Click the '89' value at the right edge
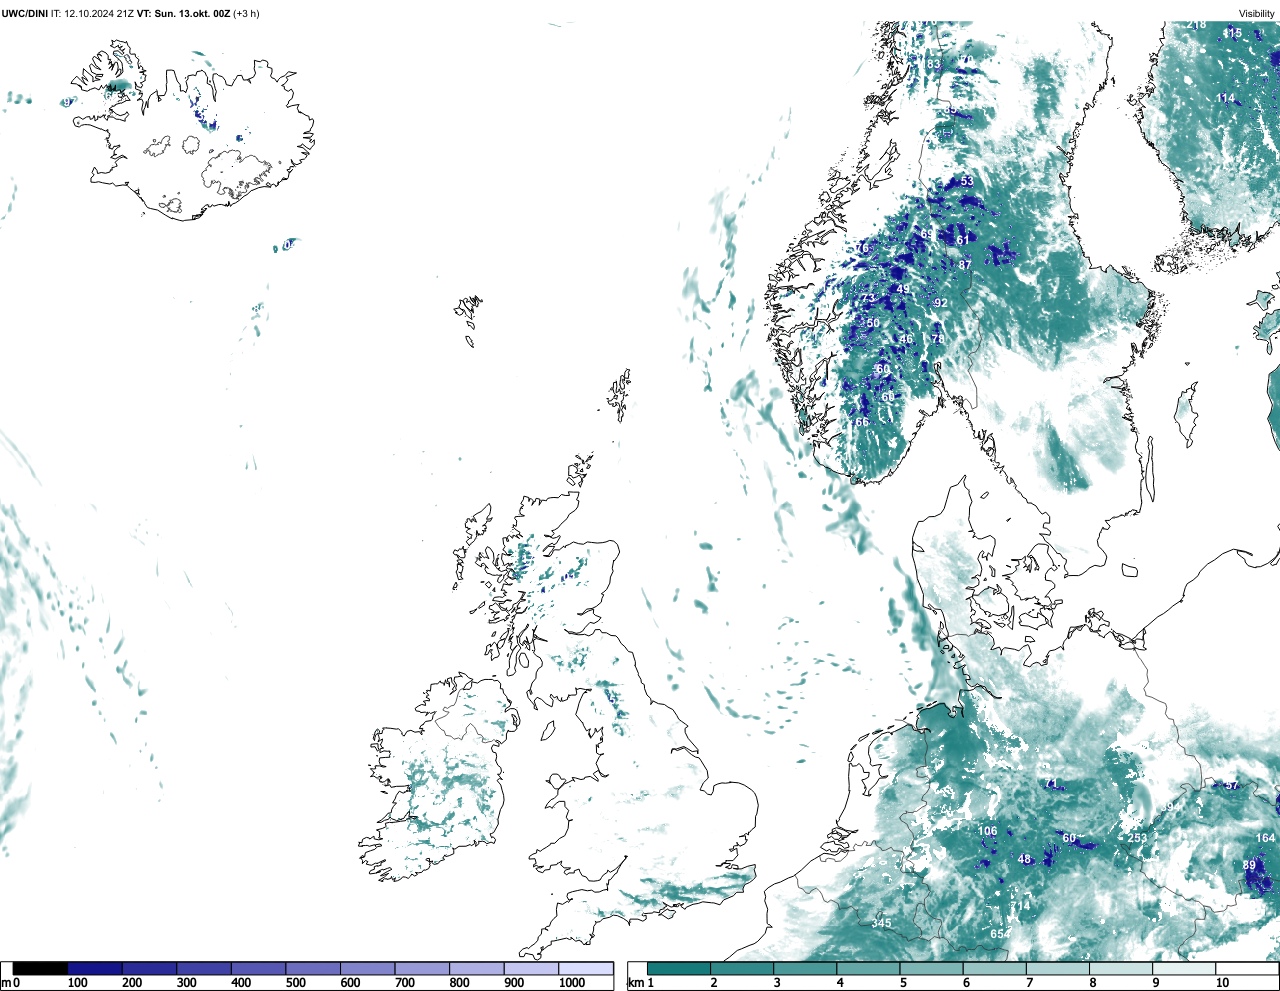Image resolution: width=1280 pixels, height=991 pixels. coord(1249,865)
